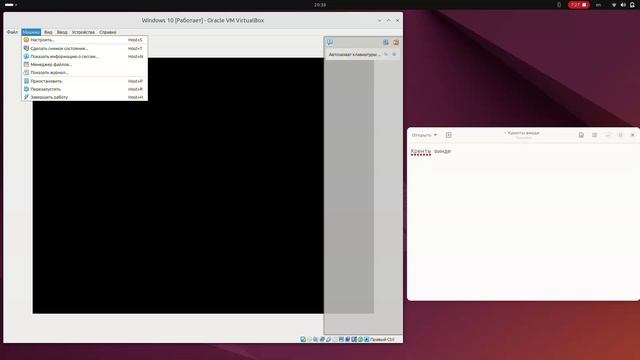640x360 pixels.
Task: Click the Кренты винде text line
Action: [431, 151]
